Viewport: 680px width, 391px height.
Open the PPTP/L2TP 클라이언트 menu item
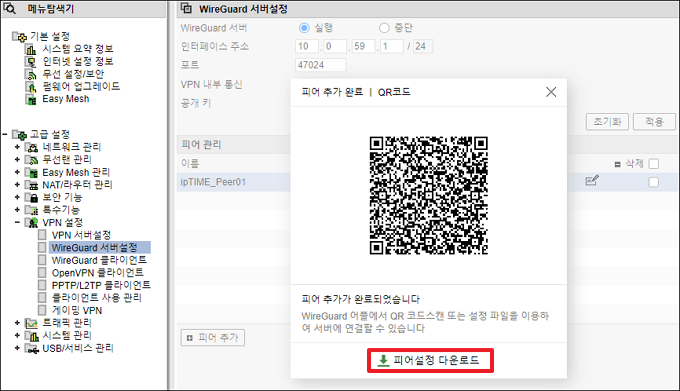pos(101,286)
